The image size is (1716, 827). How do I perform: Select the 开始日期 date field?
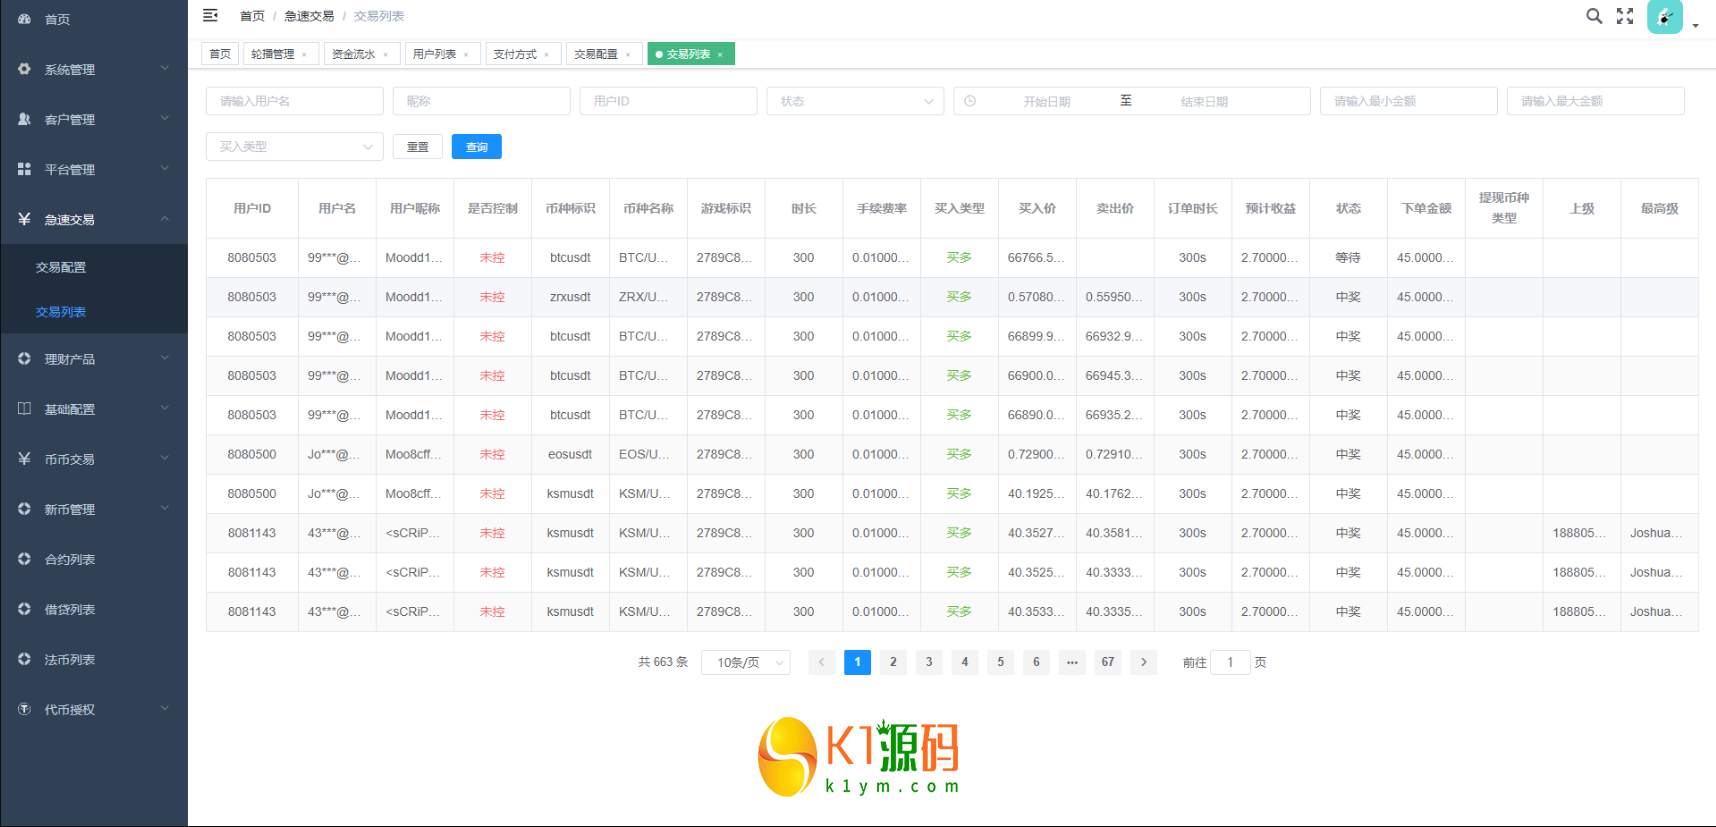pyautogui.click(x=1046, y=101)
